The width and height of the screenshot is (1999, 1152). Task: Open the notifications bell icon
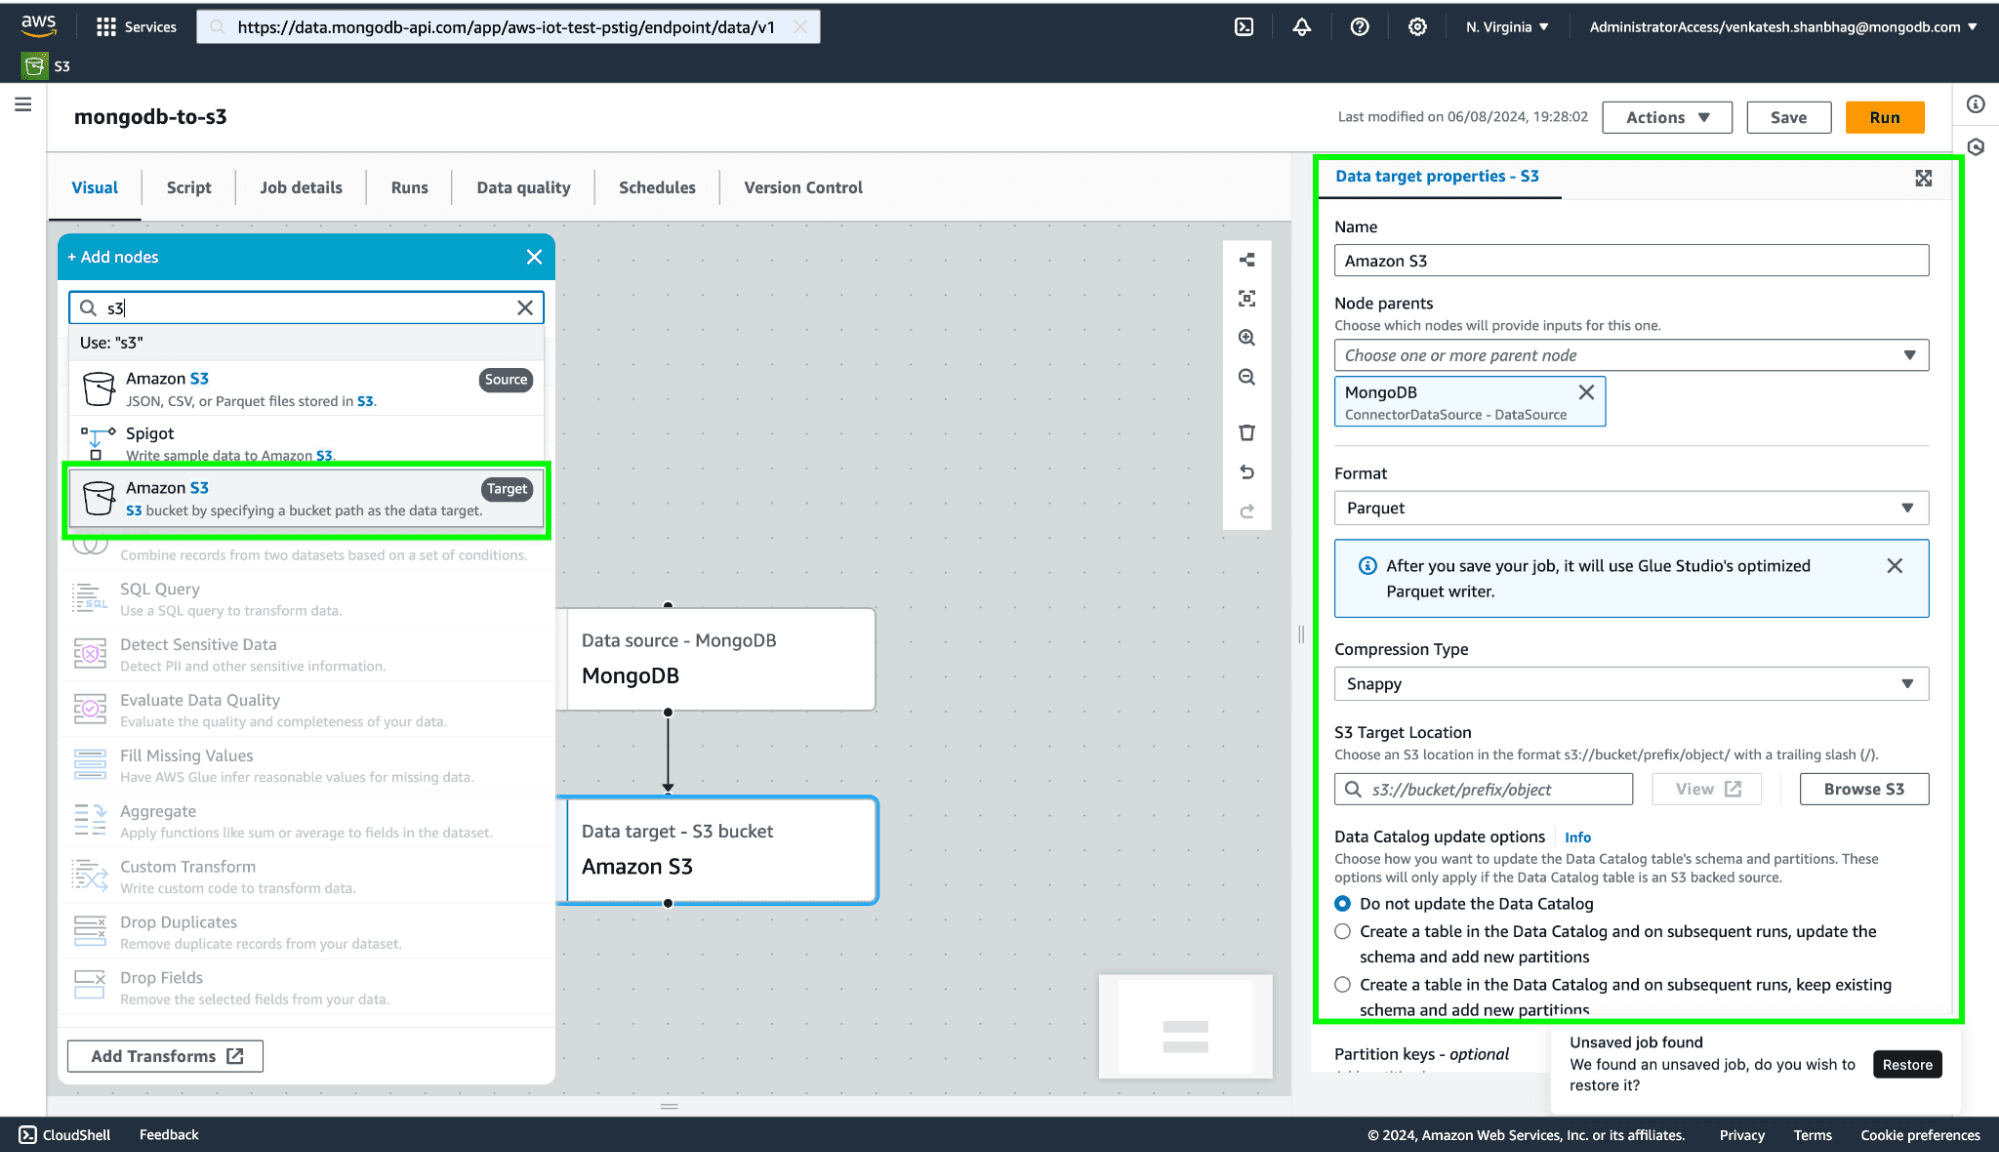pyautogui.click(x=1301, y=27)
